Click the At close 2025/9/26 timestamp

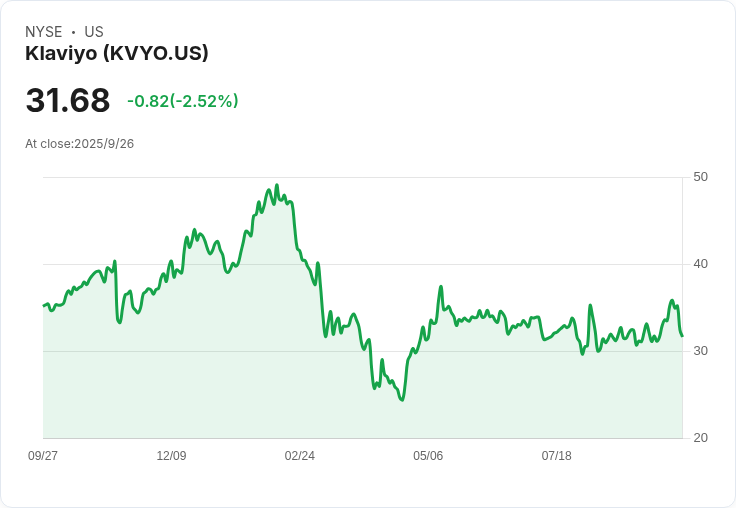pos(80,143)
